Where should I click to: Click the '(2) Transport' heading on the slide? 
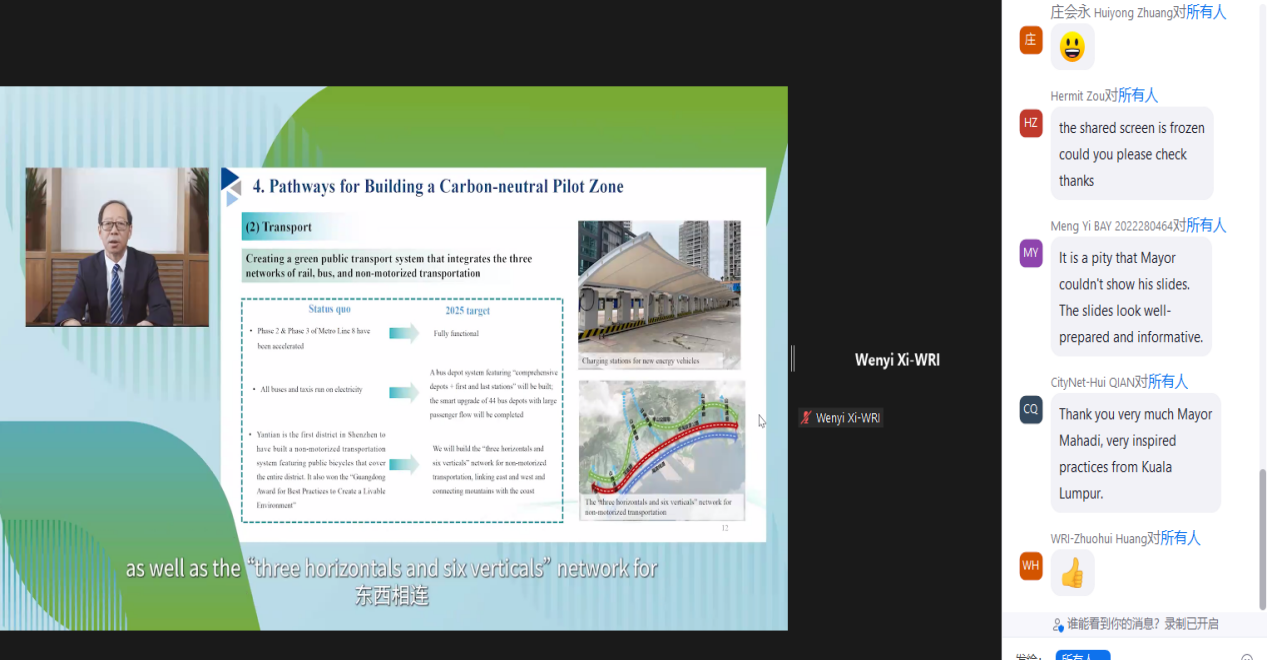tap(279, 227)
